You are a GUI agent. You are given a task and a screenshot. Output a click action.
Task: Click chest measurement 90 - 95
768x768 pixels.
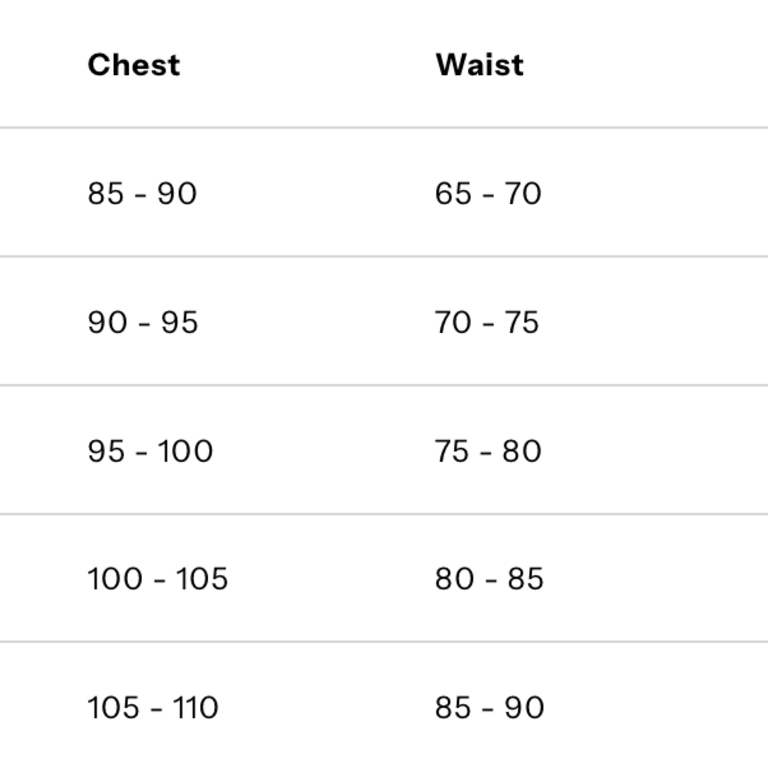tap(142, 322)
